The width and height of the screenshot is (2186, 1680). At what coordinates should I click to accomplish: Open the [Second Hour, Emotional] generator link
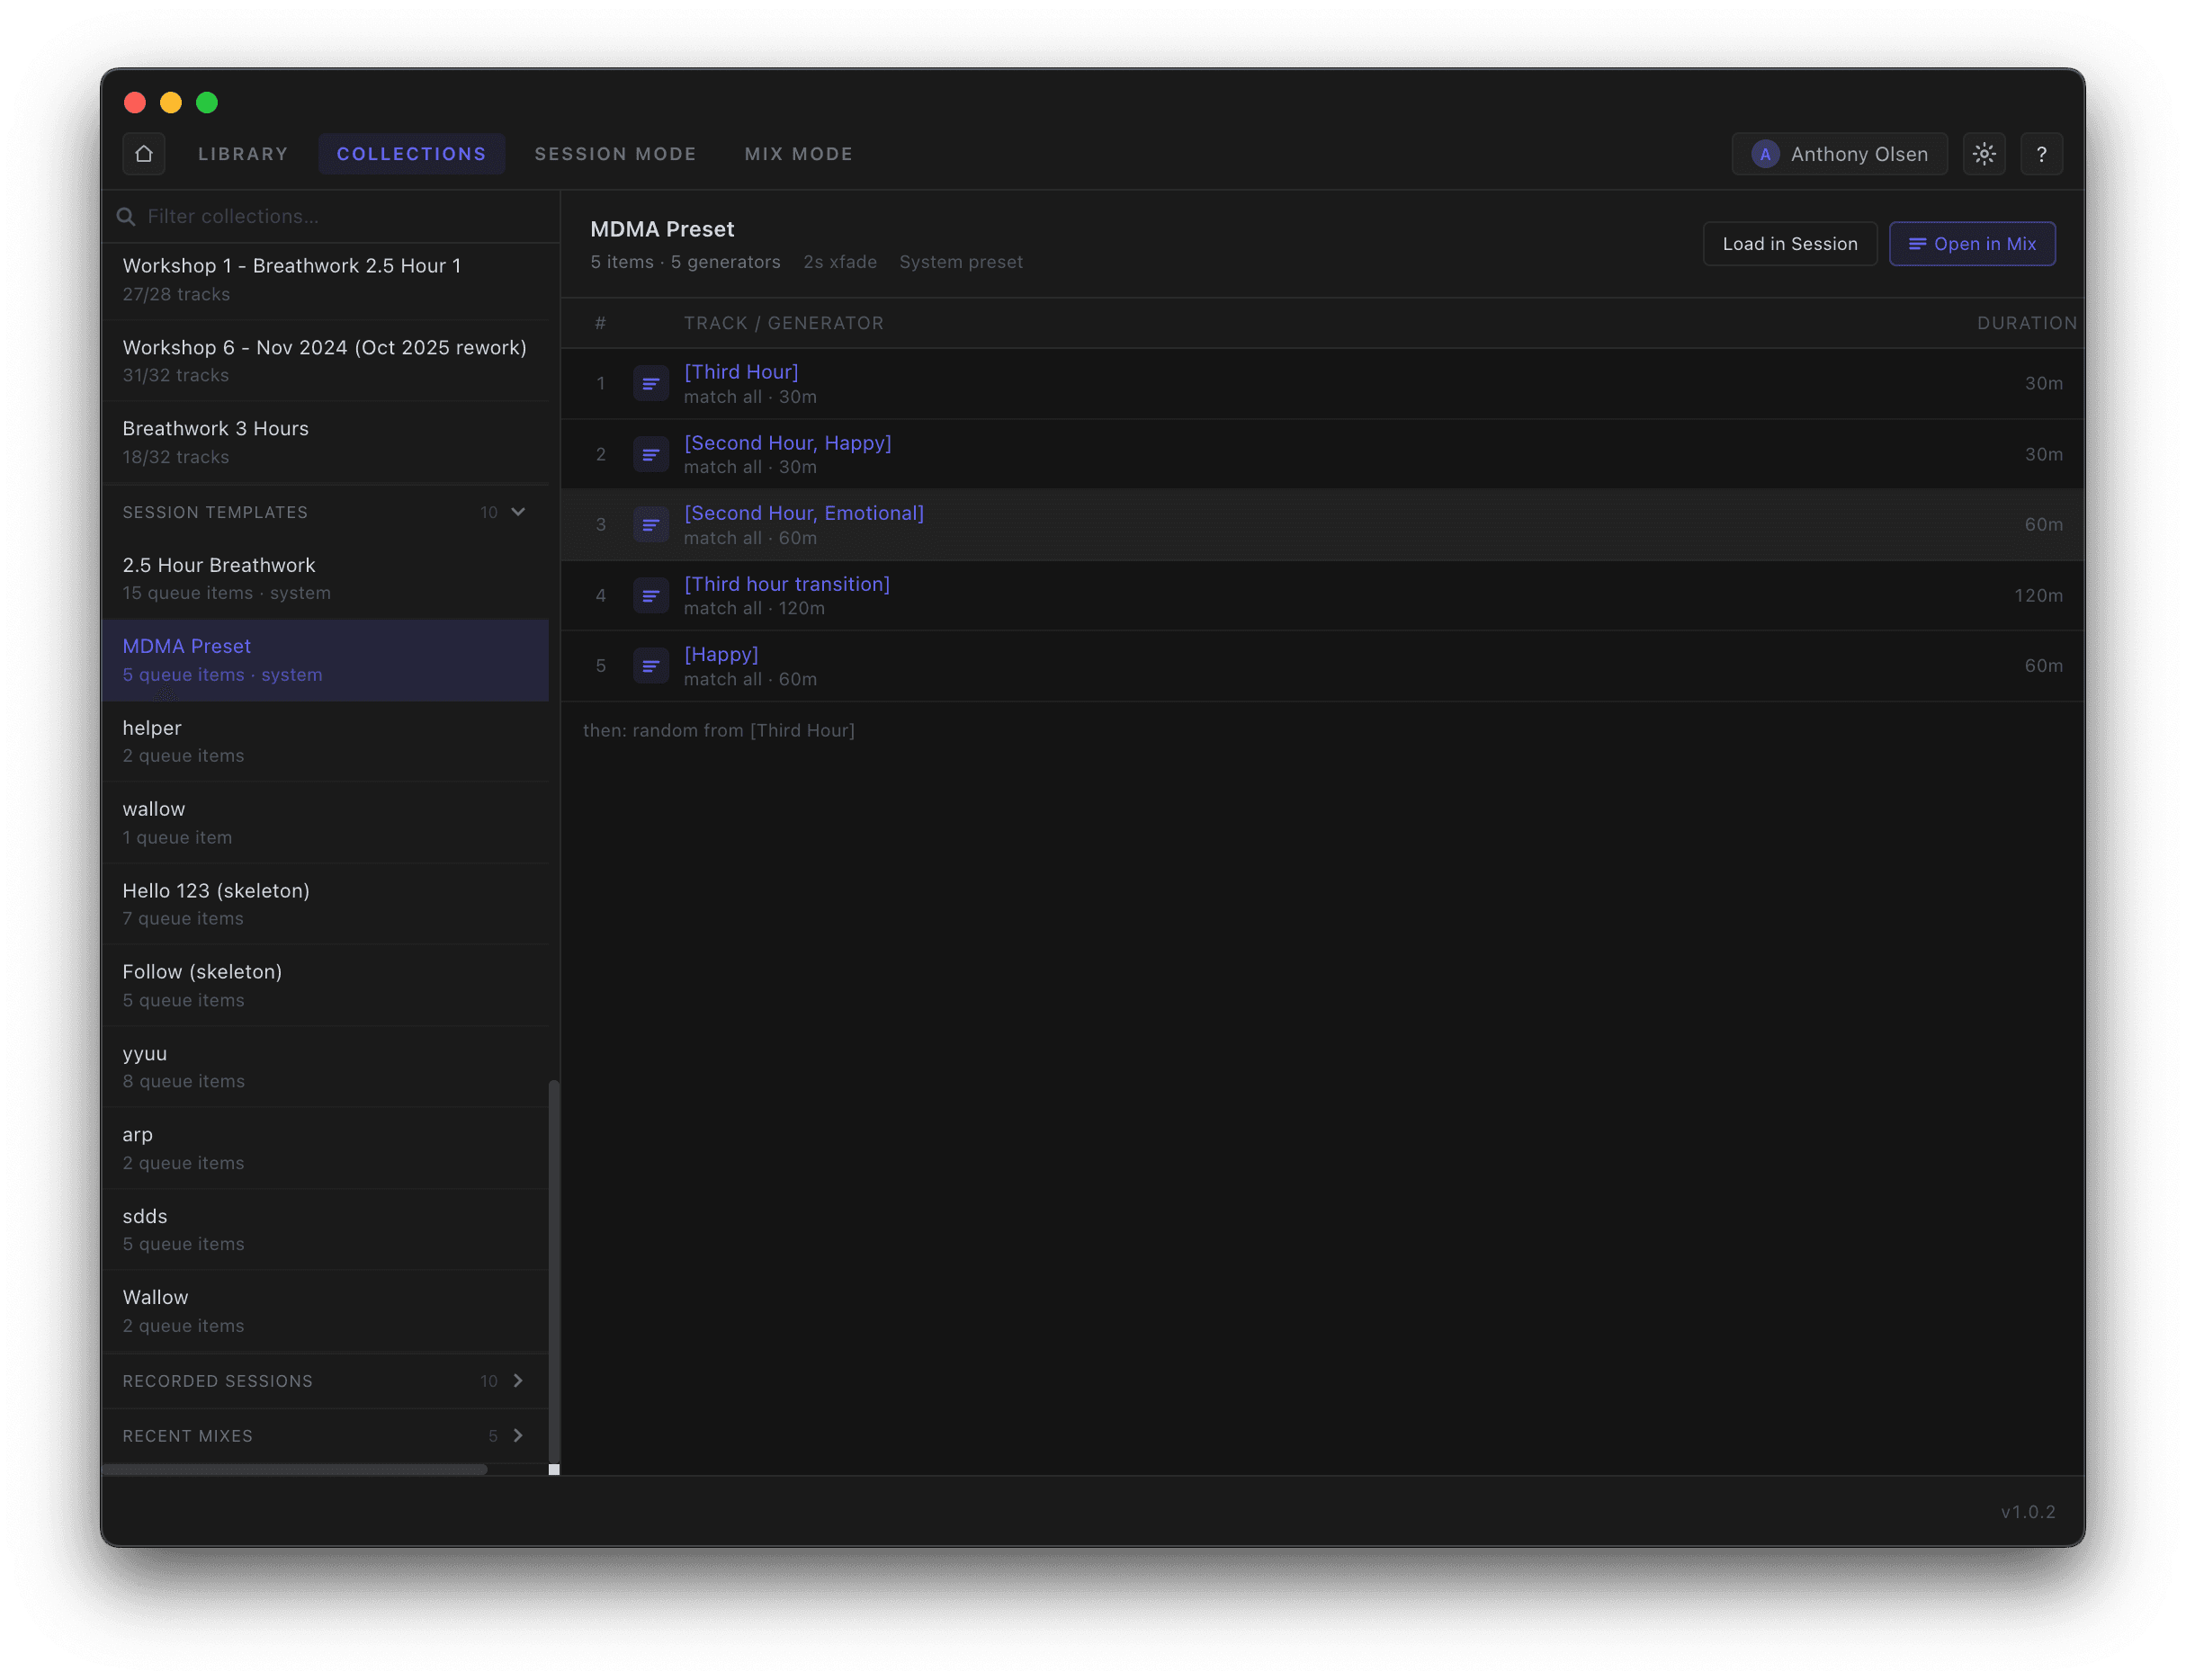[803, 513]
